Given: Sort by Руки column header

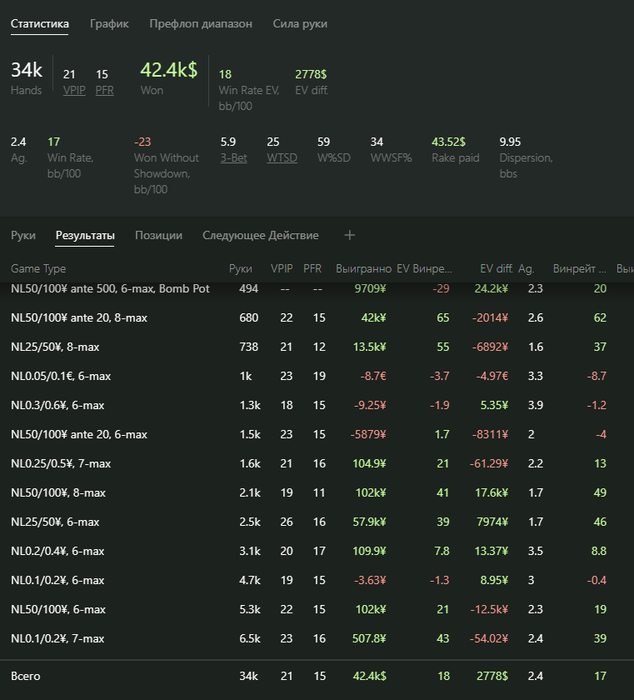Looking at the screenshot, I should (x=241, y=269).
